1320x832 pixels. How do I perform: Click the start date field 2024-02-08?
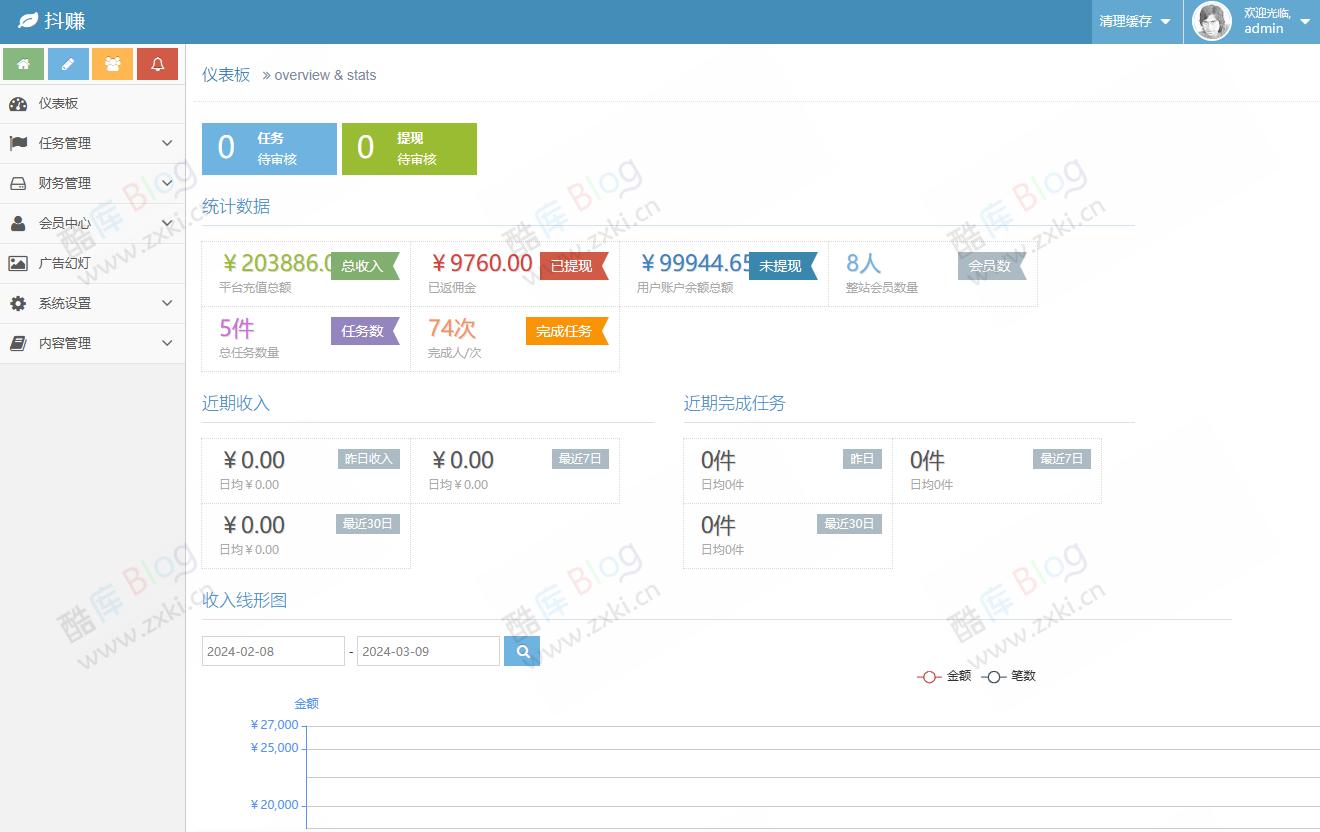point(273,651)
